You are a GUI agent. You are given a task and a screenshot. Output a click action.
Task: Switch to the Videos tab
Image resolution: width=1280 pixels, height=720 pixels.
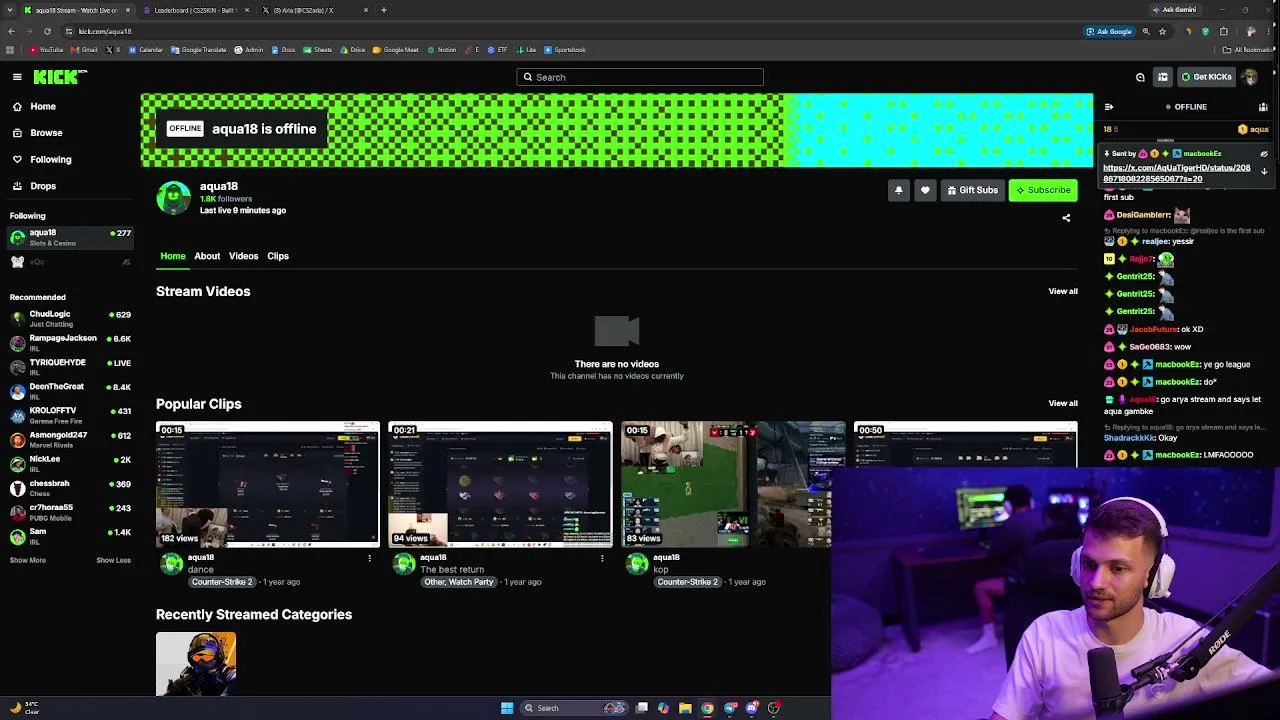pyautogui.click(x=243, y=256)
